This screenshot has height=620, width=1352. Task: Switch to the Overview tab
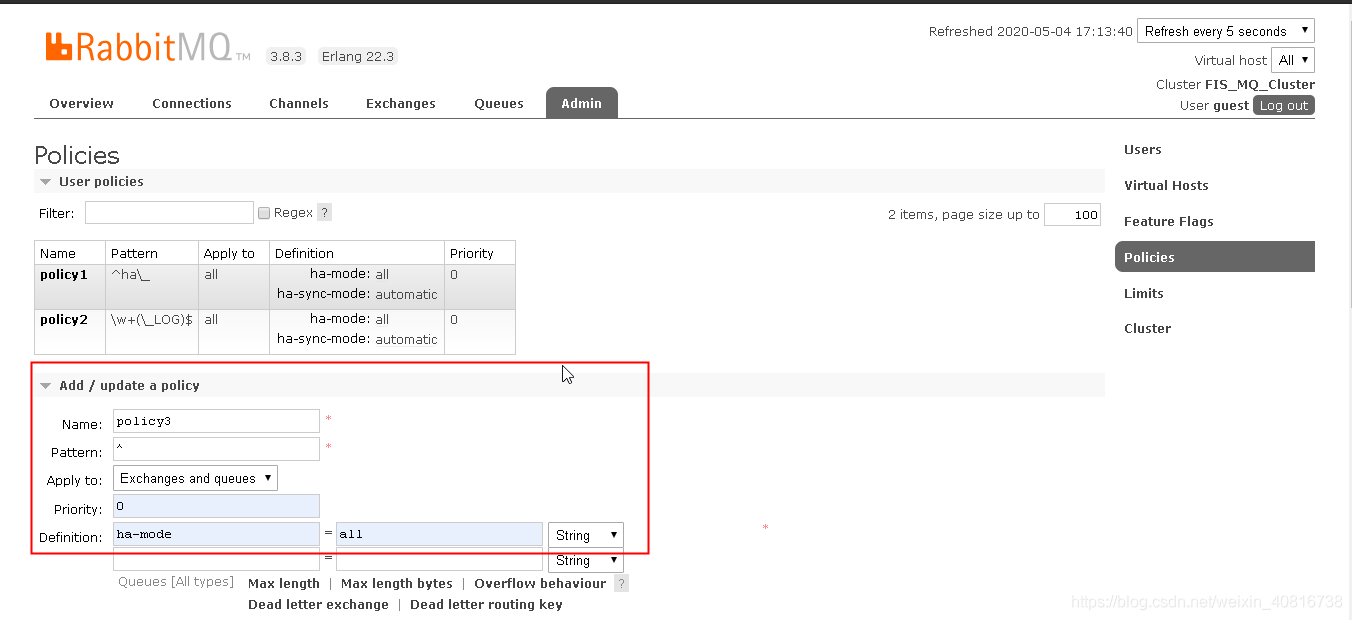click(x=81, y=103)
